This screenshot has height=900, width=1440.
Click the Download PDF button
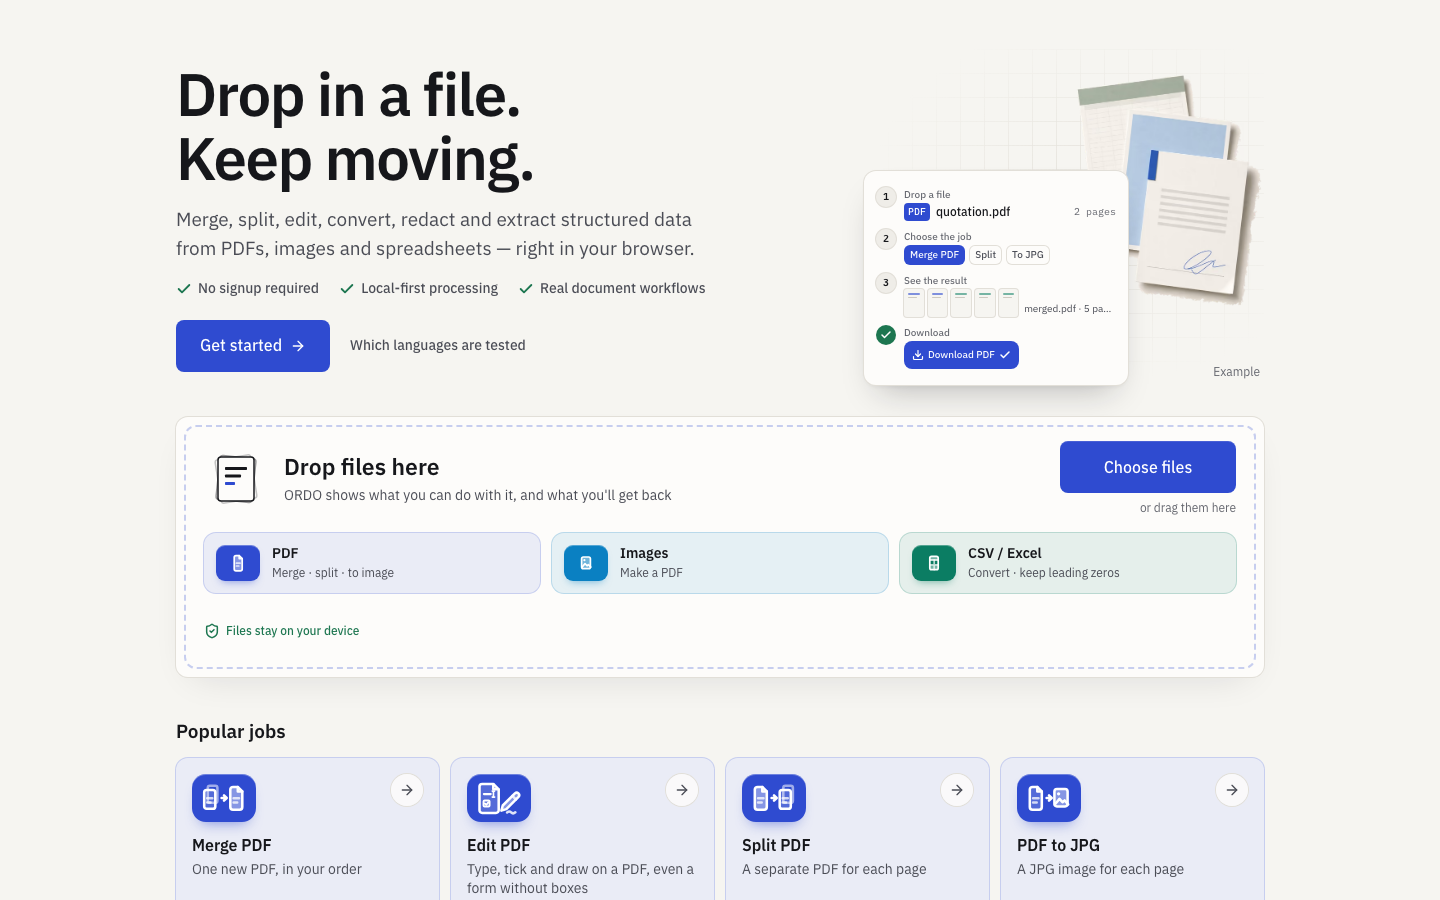click(961, 355)
